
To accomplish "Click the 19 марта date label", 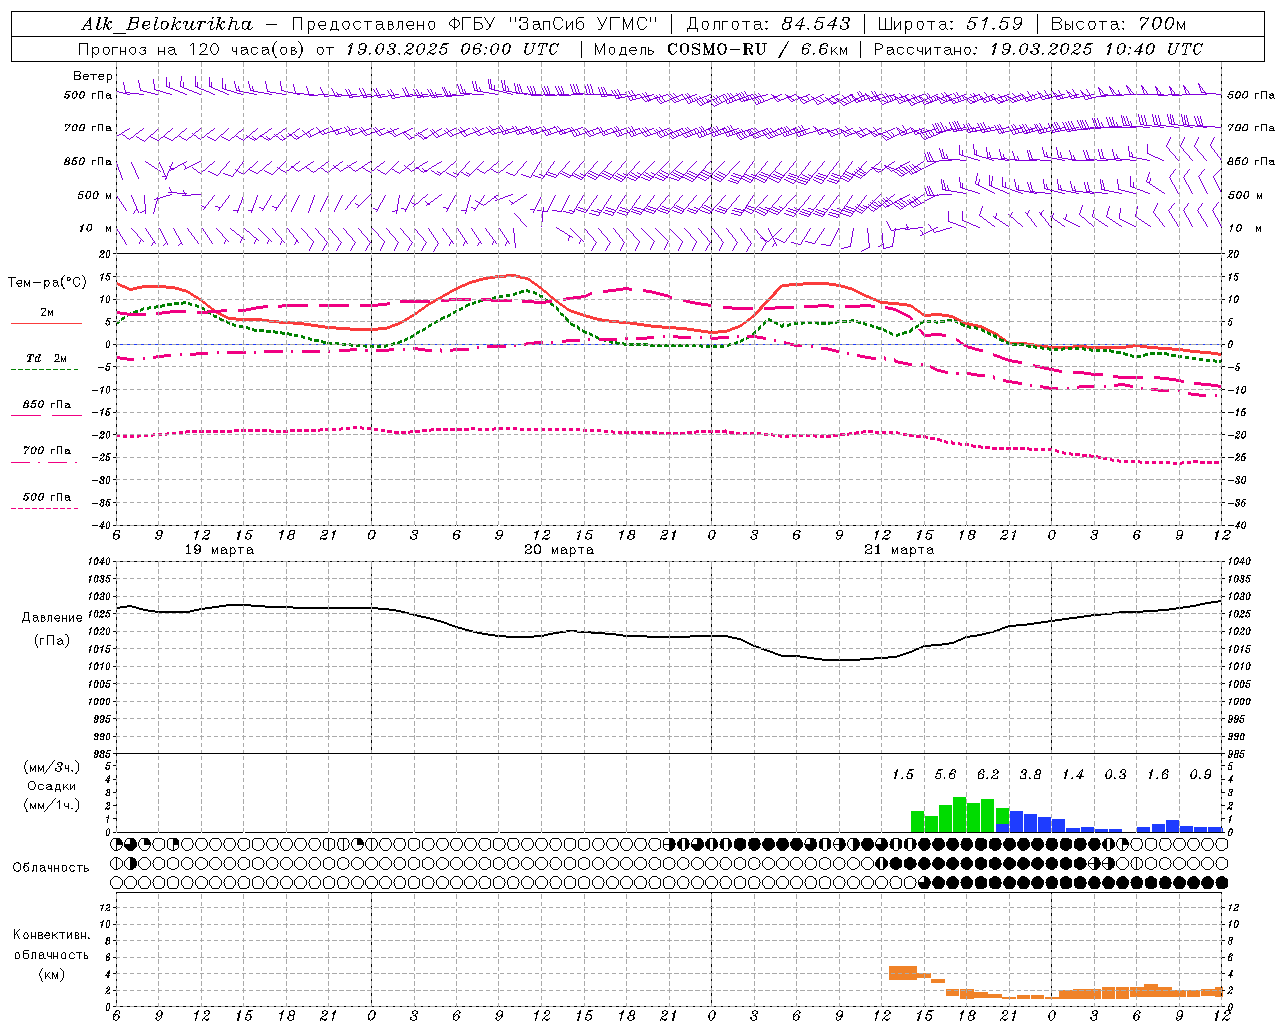I will tap(219, 550).
